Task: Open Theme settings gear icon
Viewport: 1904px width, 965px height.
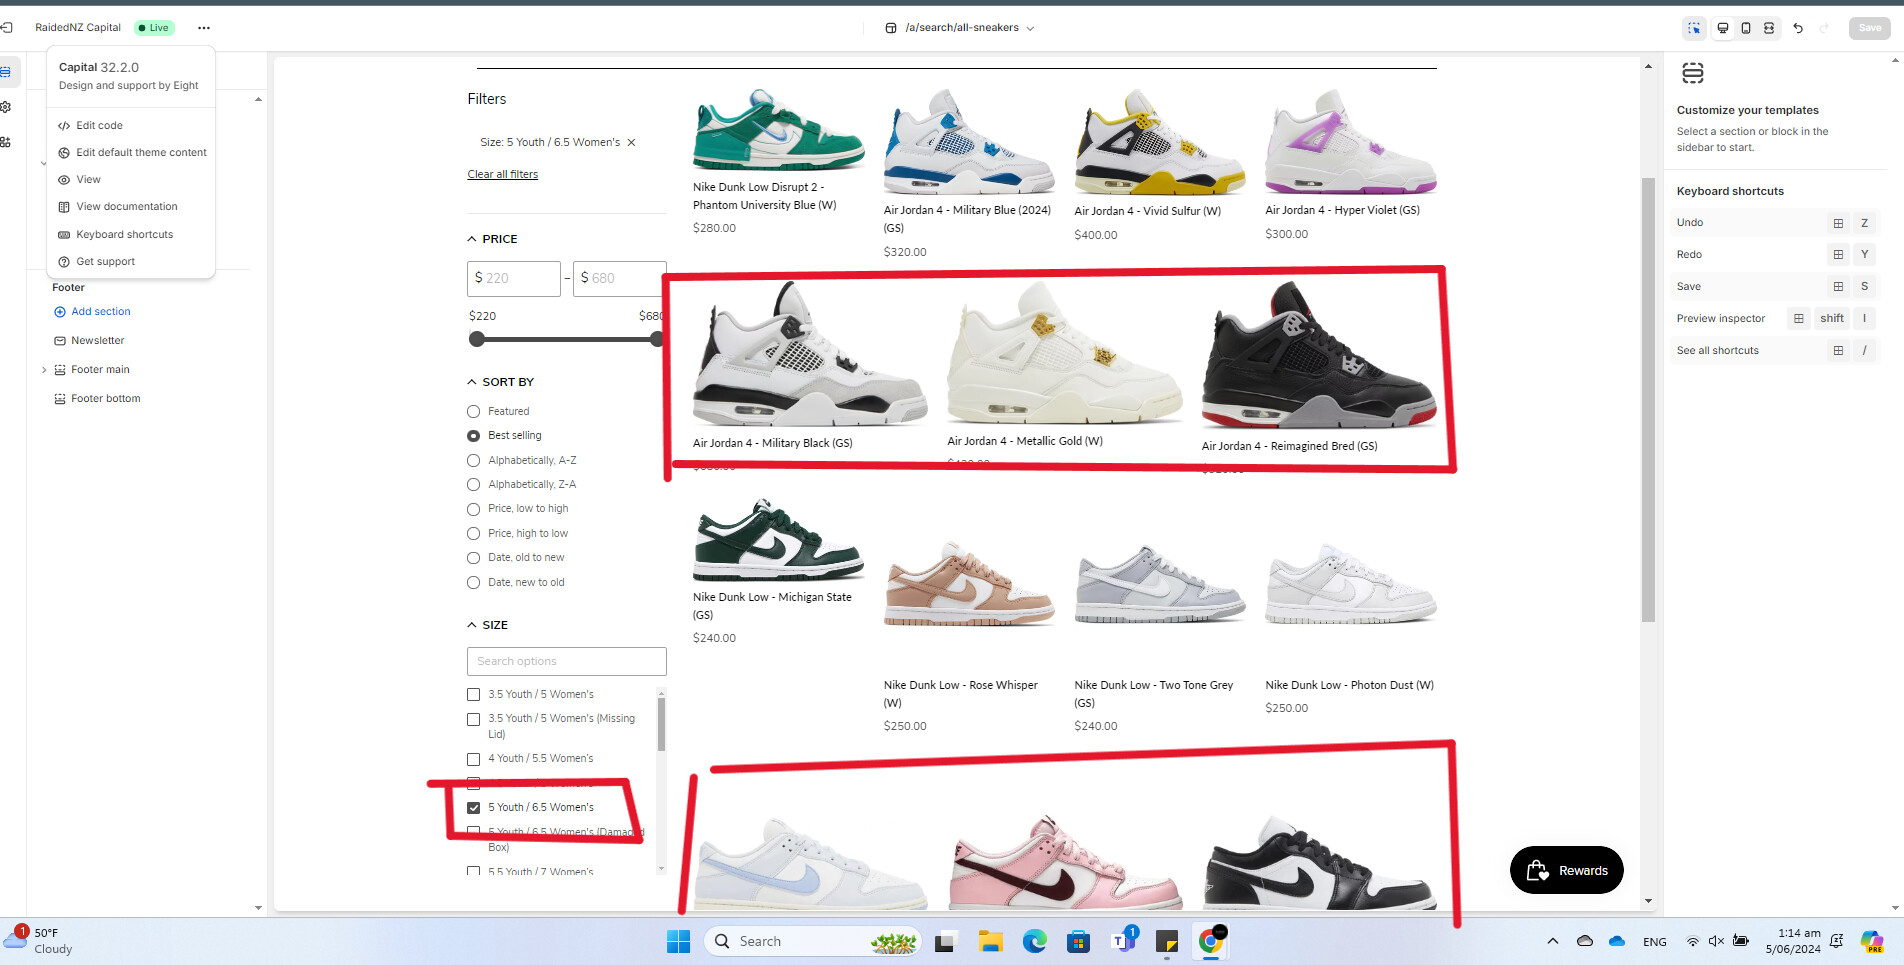Action: coord(6,107)
